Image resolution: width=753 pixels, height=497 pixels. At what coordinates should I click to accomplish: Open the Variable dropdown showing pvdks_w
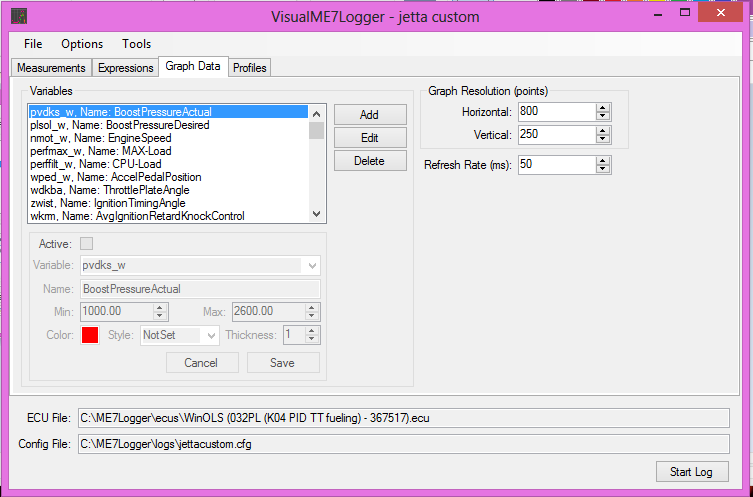(200, 265)
